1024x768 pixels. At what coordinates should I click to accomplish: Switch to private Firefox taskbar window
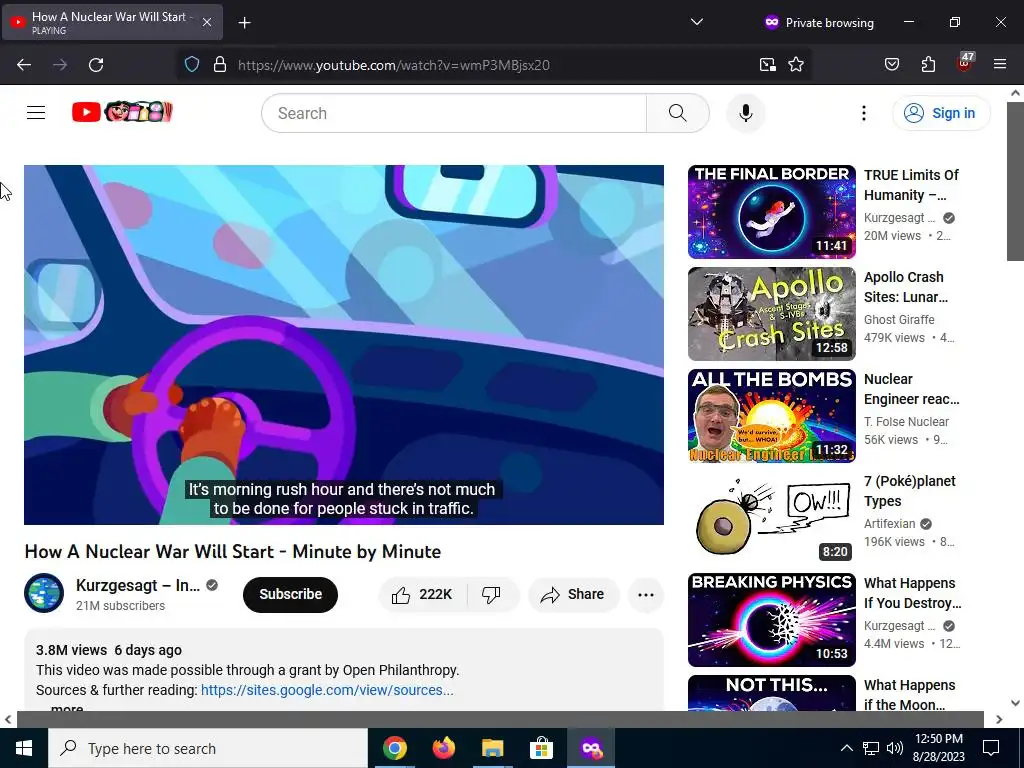[x=591, y=748]
